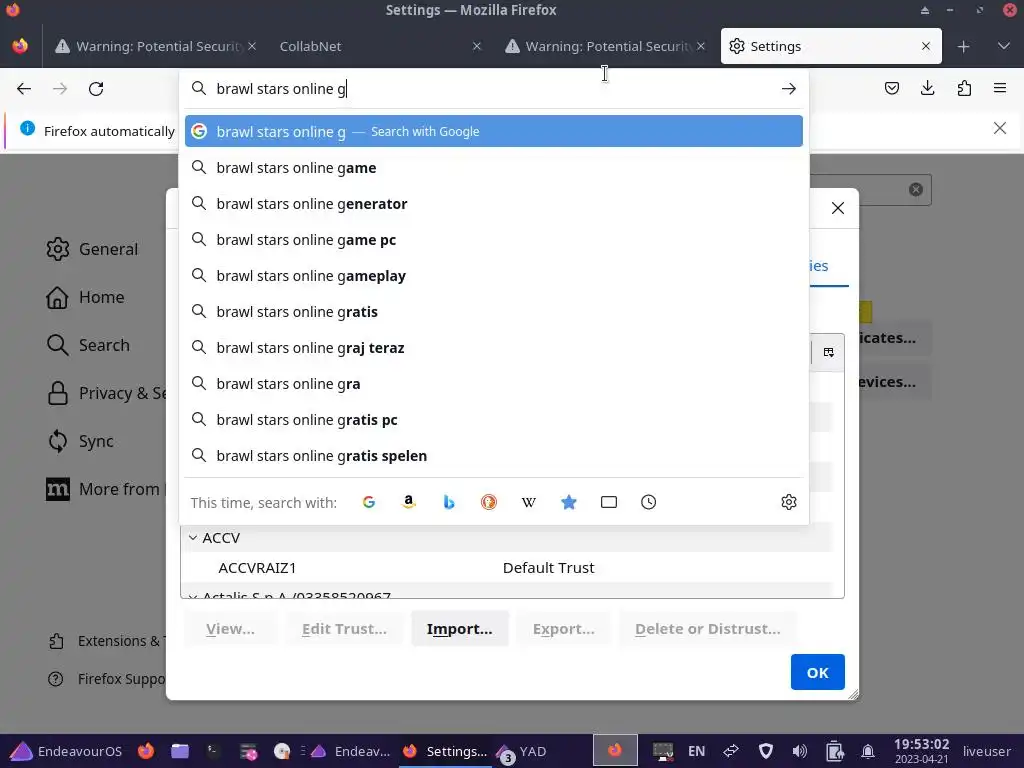This screenshot has width=1024, height=768.
Task: Open the notifications bell in the system tray
Action: tap(868, 751)
